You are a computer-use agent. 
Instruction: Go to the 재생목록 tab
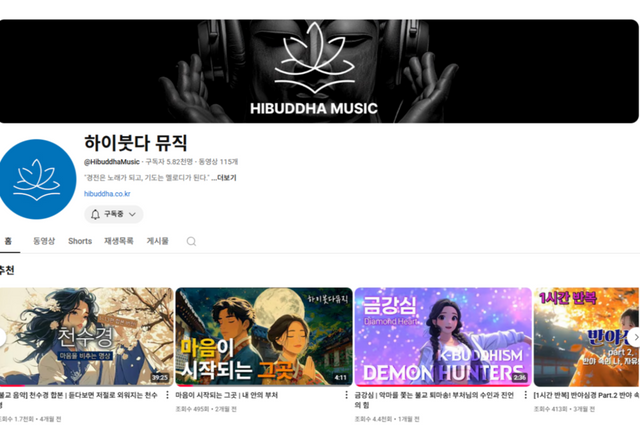[118, 241]
